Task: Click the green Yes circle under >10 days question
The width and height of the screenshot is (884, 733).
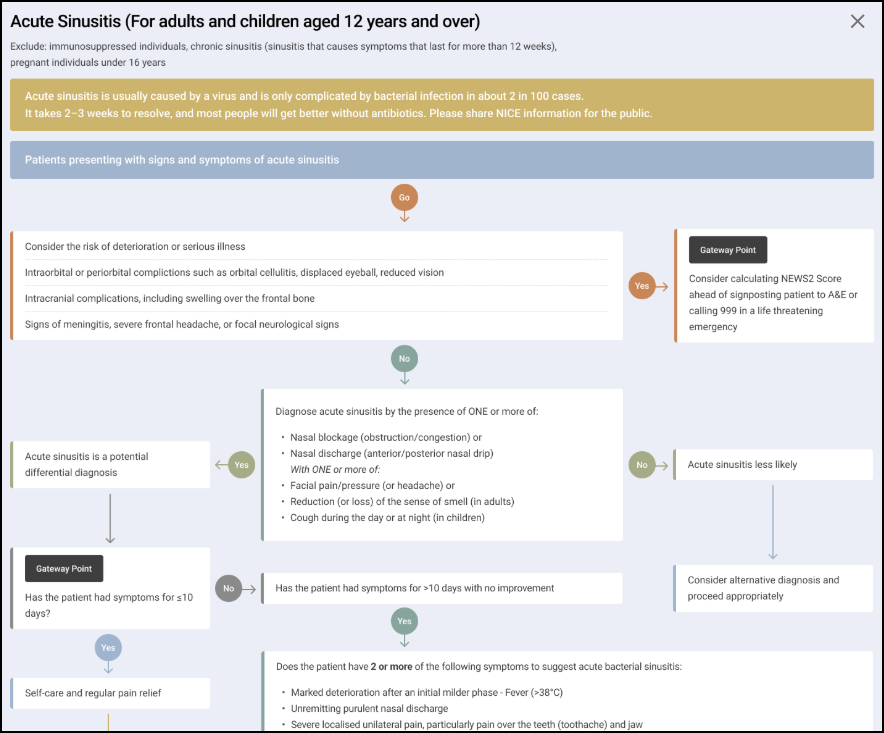Action: click(x=404, y=621)
